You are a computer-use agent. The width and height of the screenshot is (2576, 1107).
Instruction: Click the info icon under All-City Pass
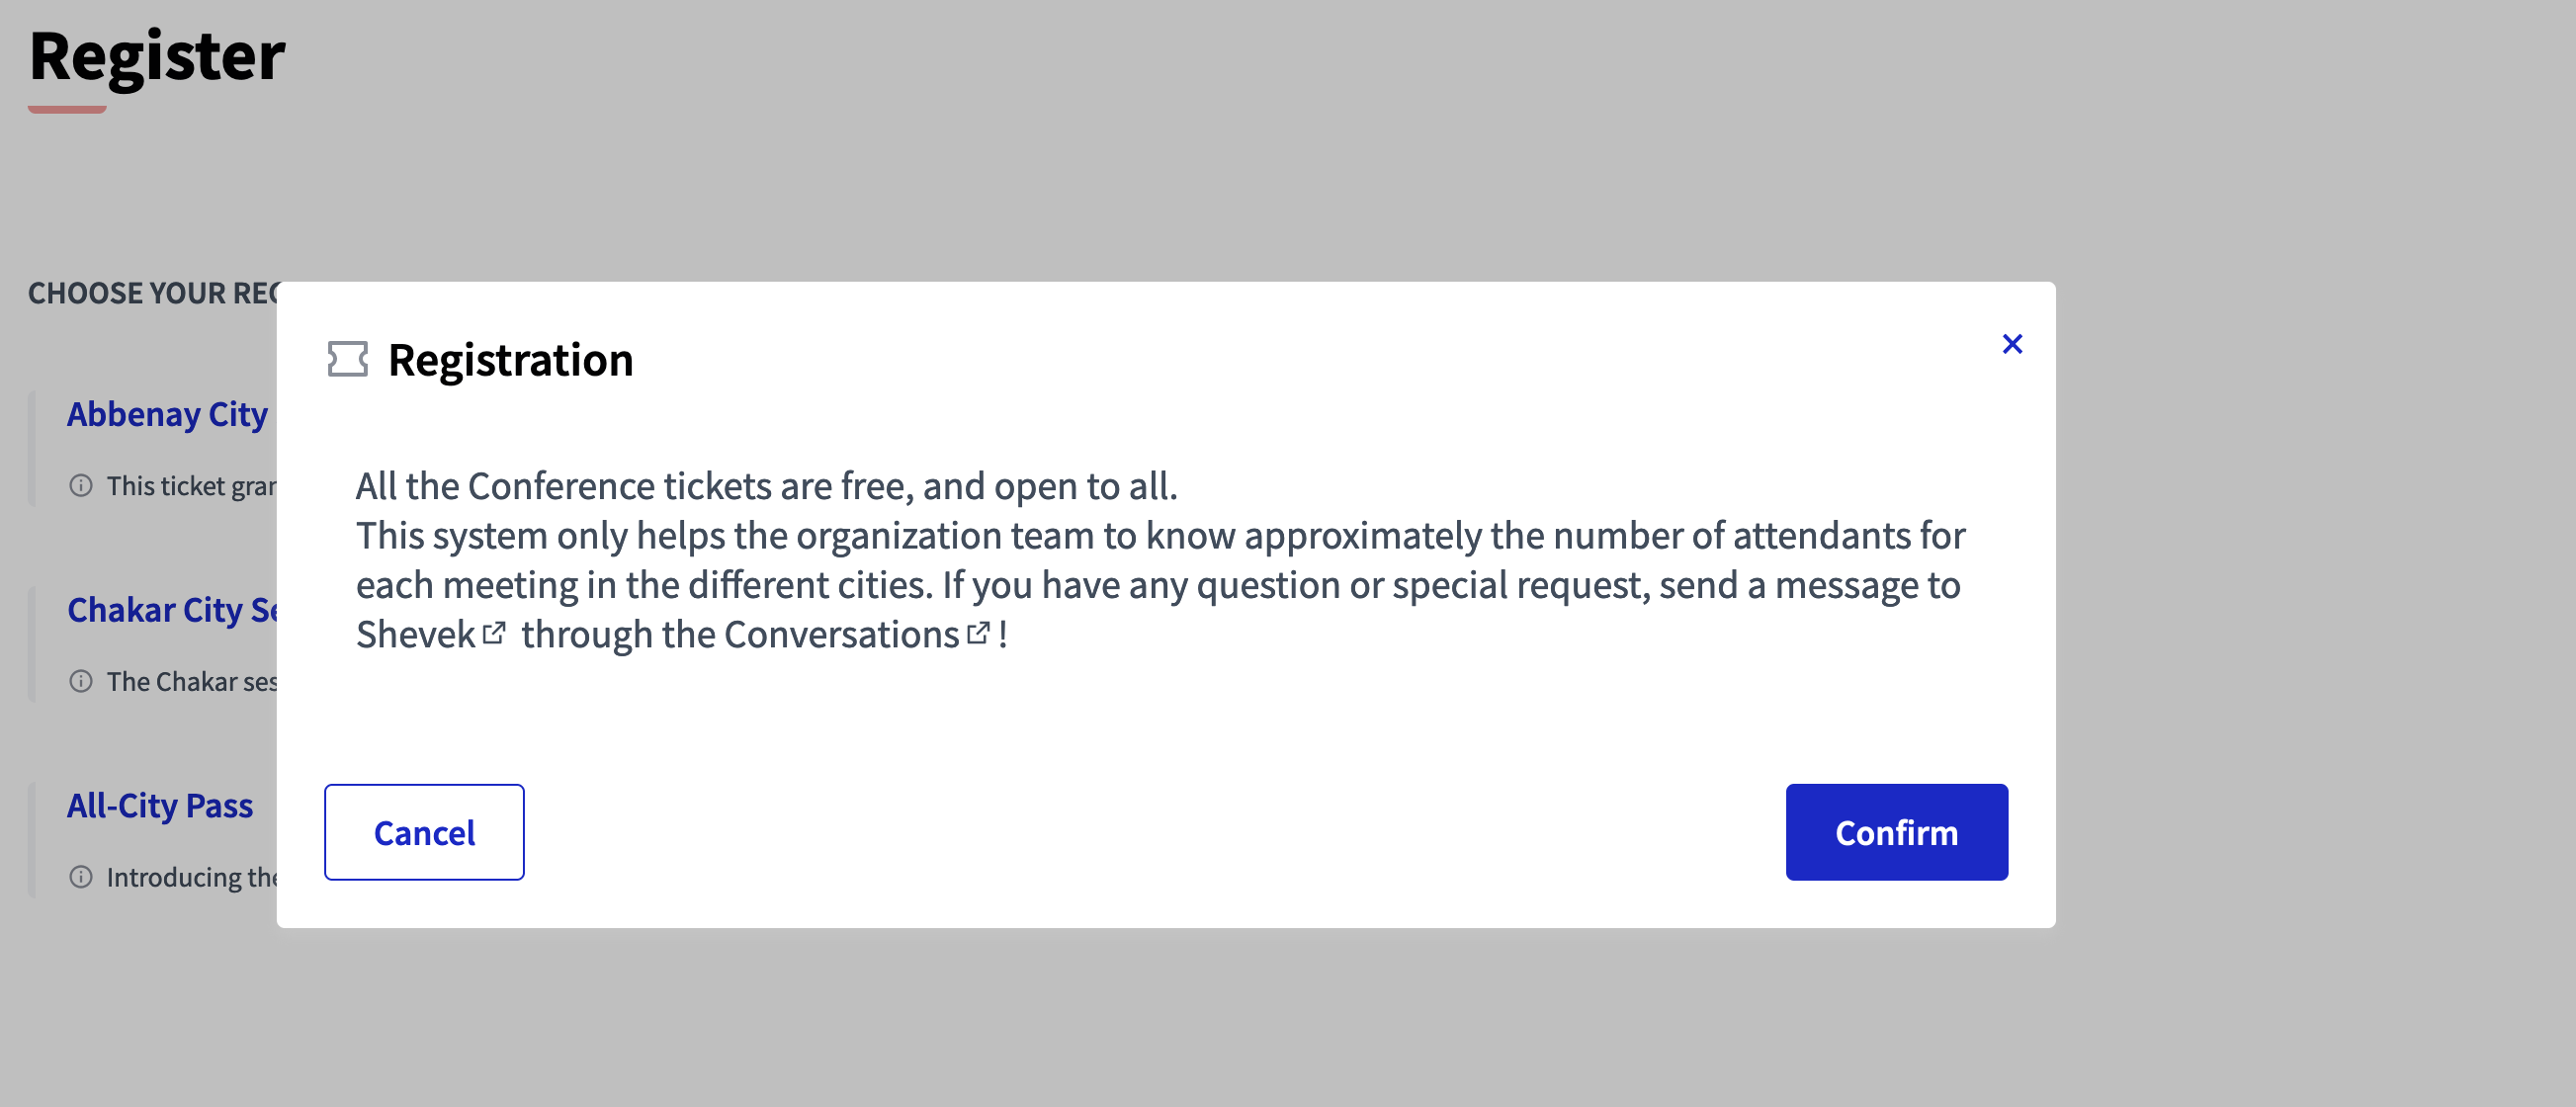click(x=80, y=878)
